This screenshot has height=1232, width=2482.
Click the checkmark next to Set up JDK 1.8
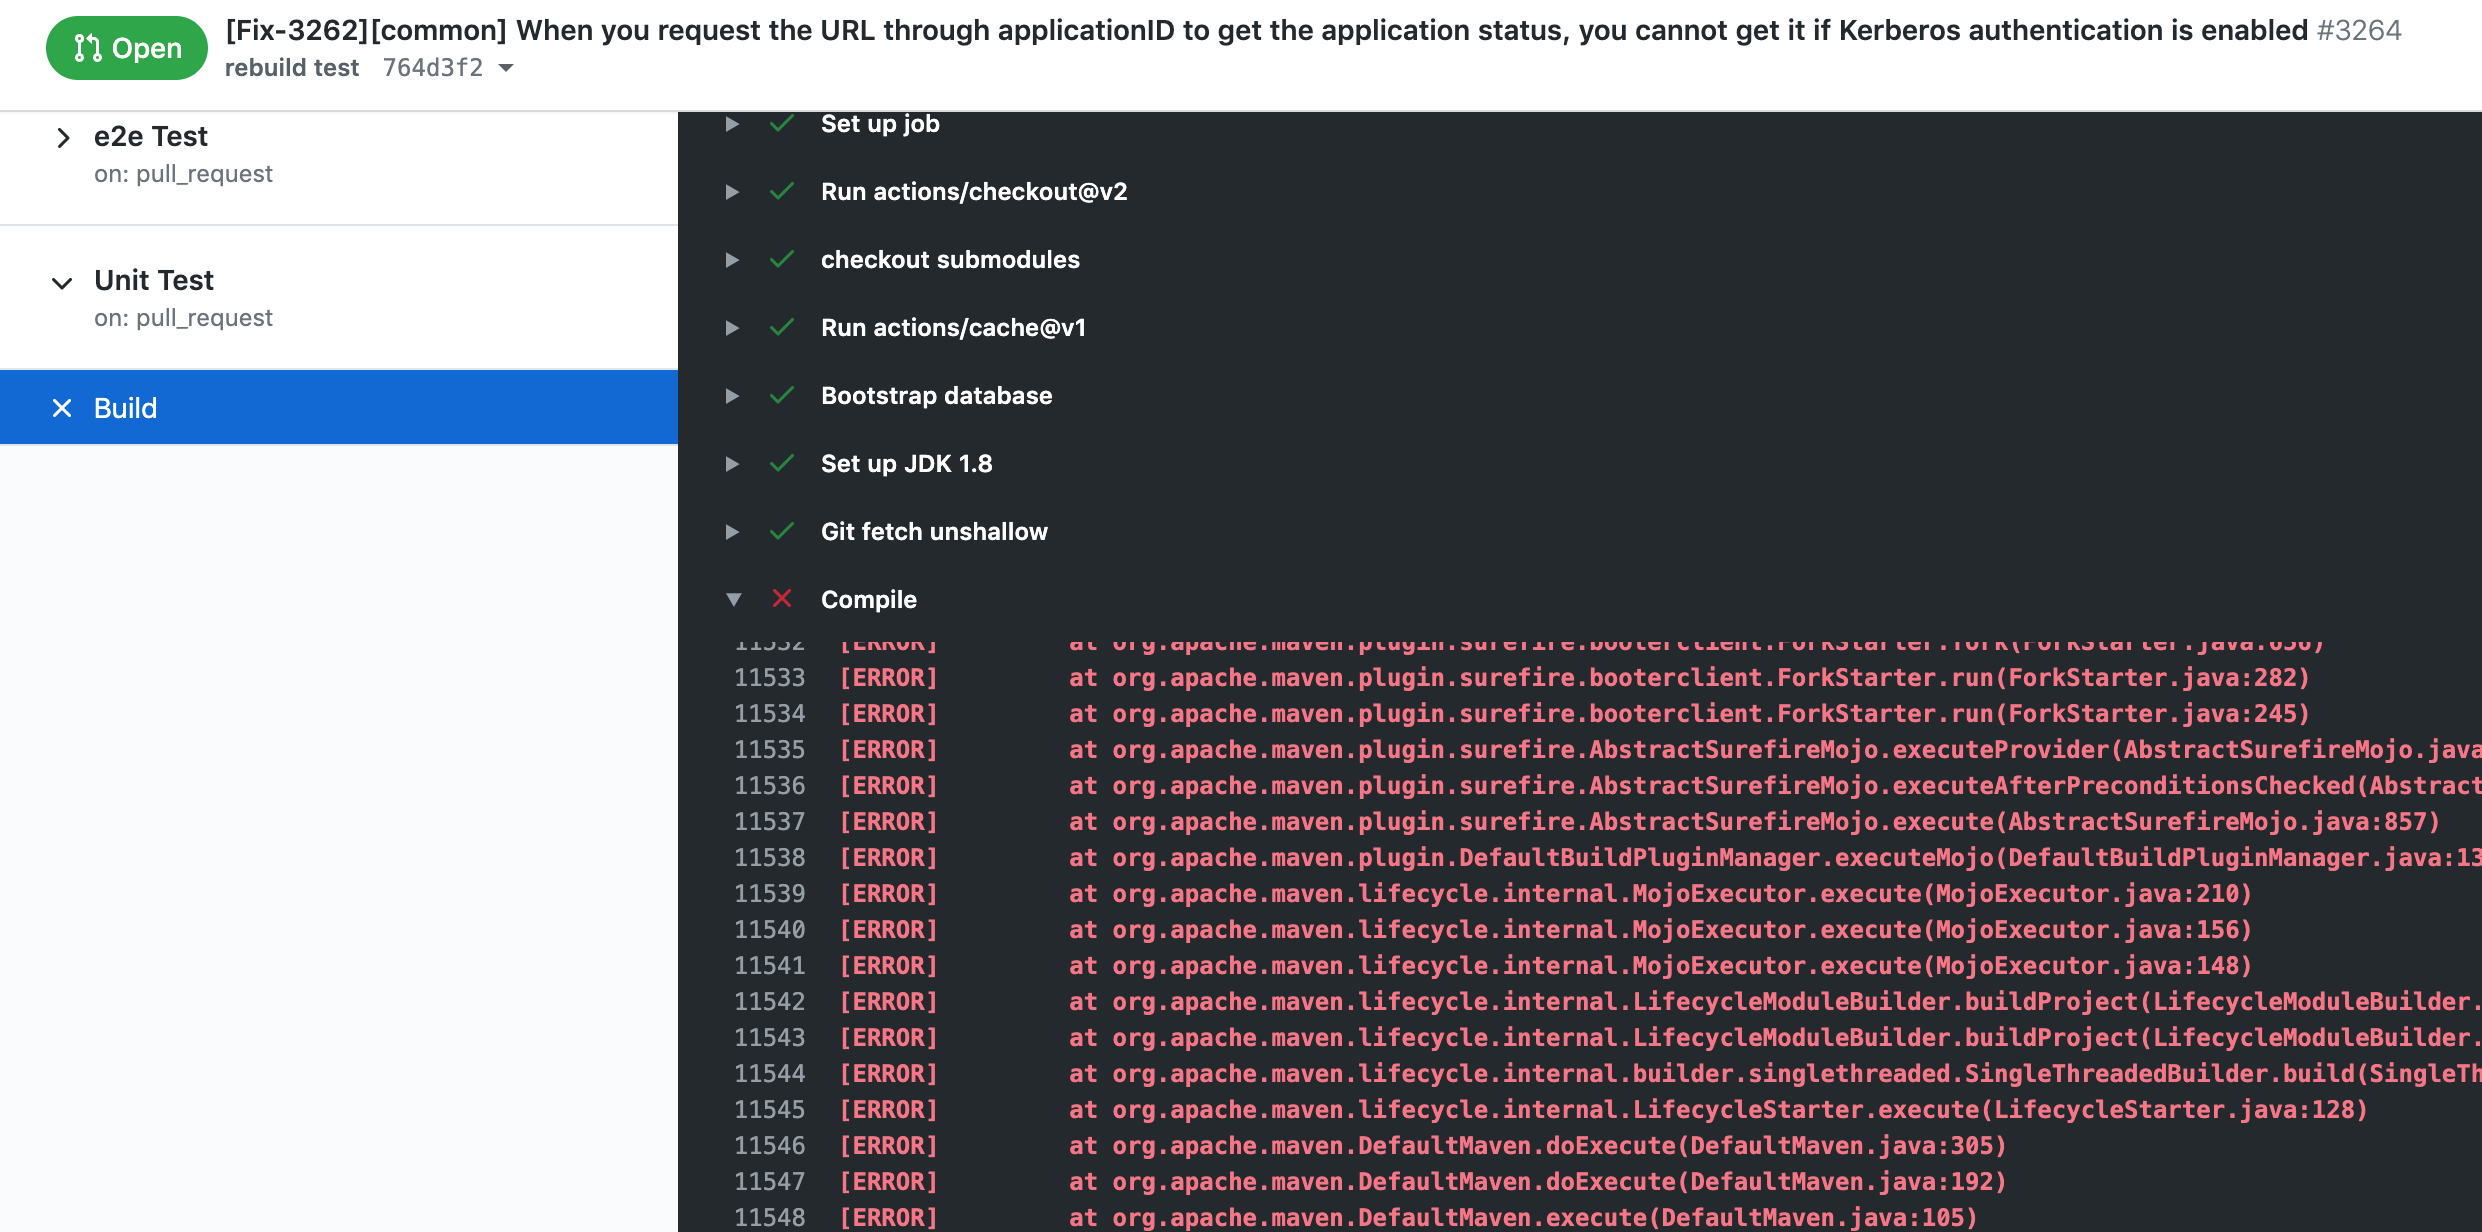pyautogui.click(x=782, y=463)
